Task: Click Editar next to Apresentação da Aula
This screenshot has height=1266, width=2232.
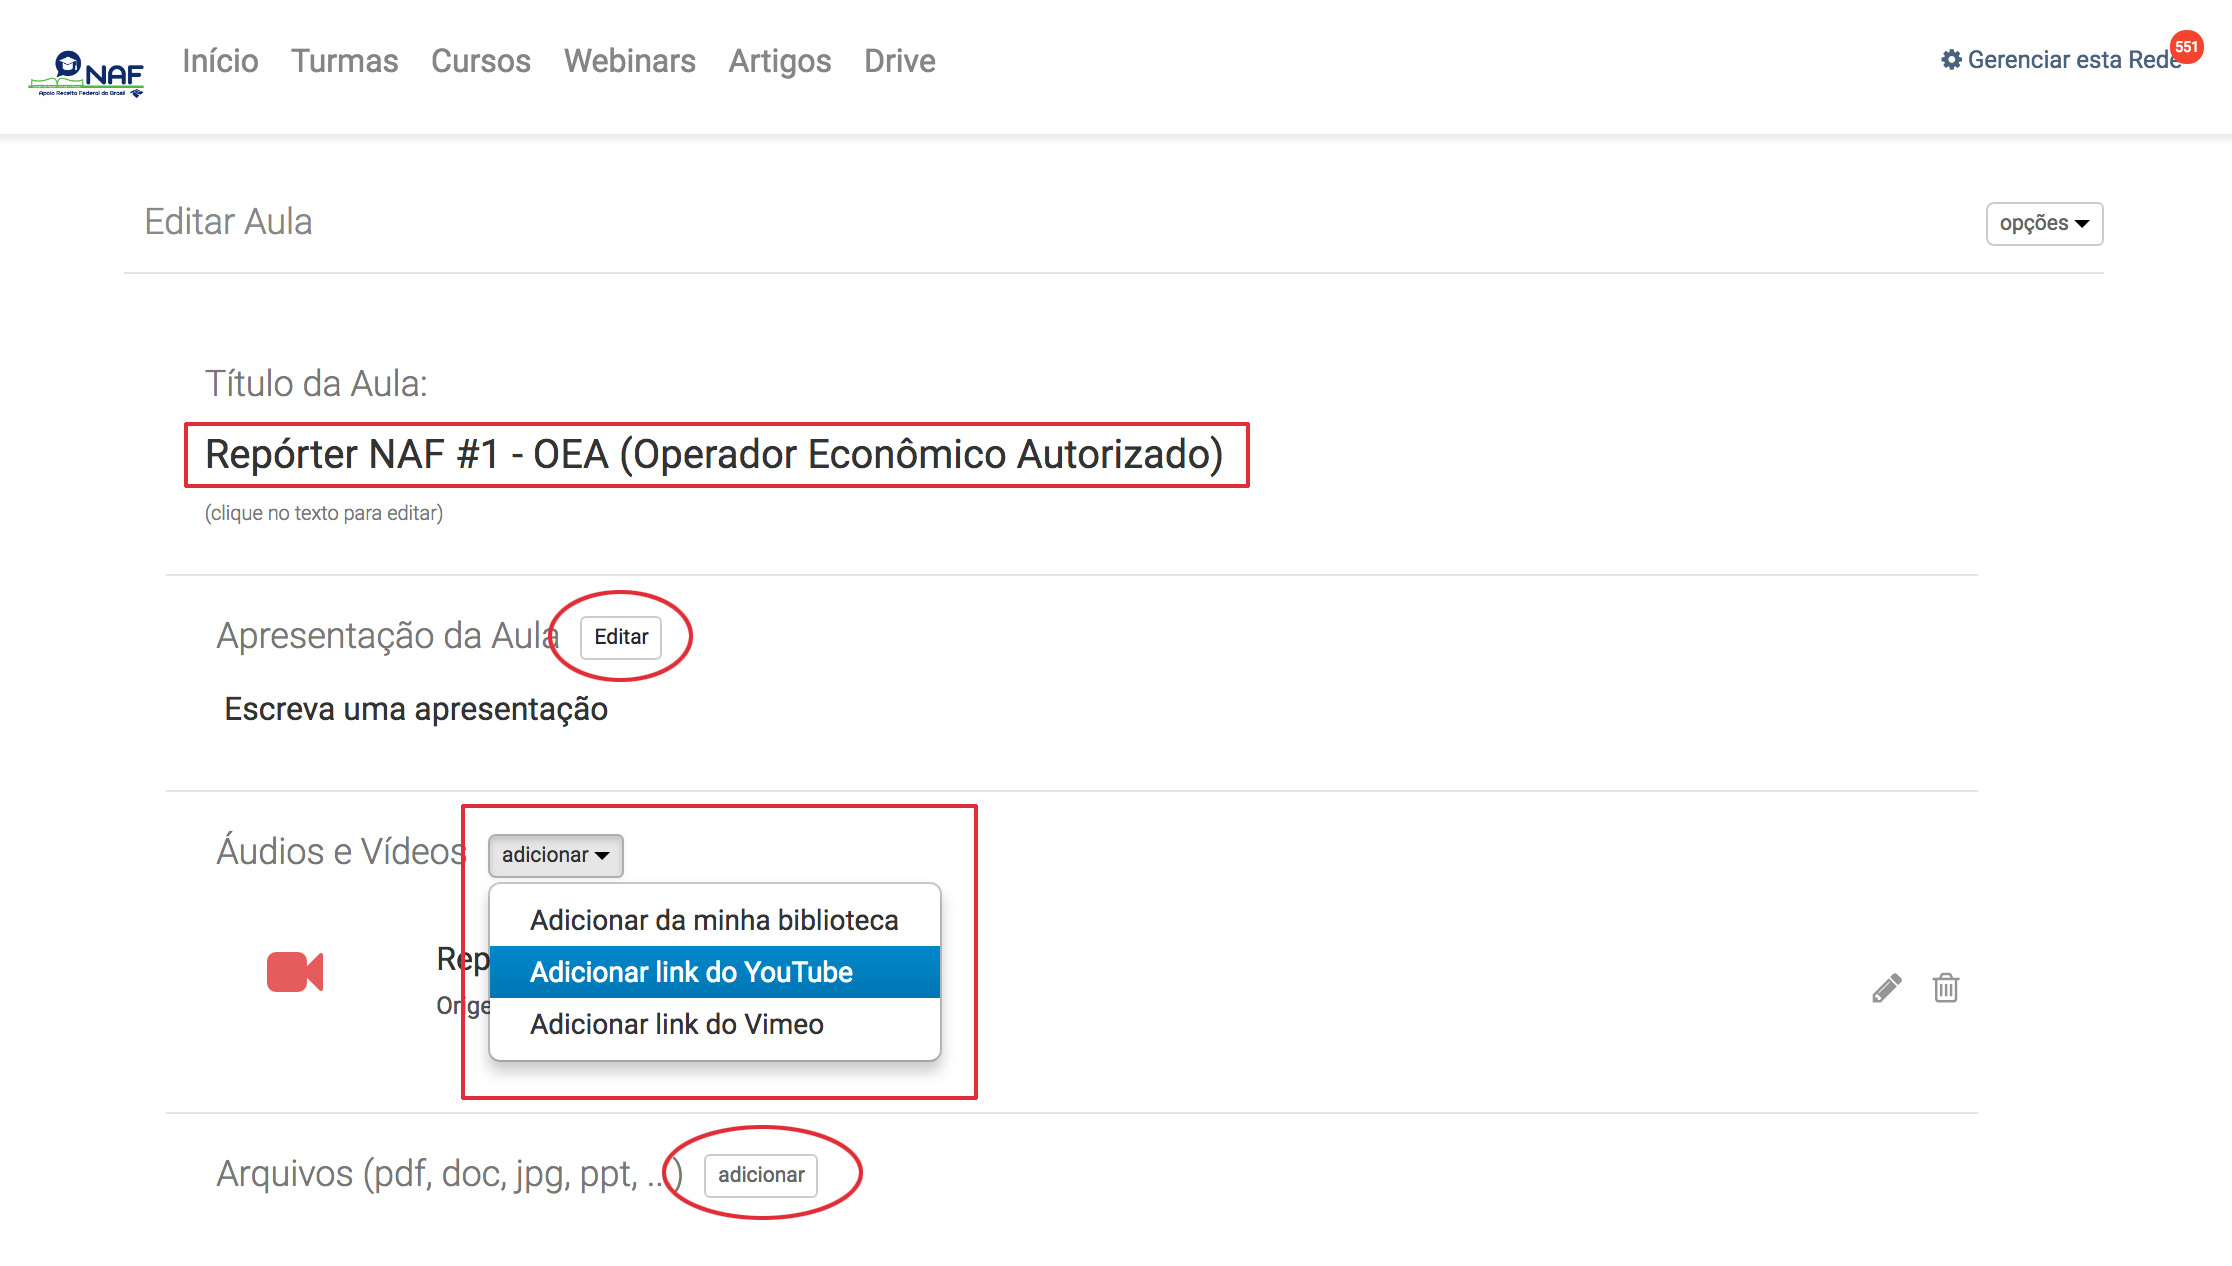Action: coord(621,637)
